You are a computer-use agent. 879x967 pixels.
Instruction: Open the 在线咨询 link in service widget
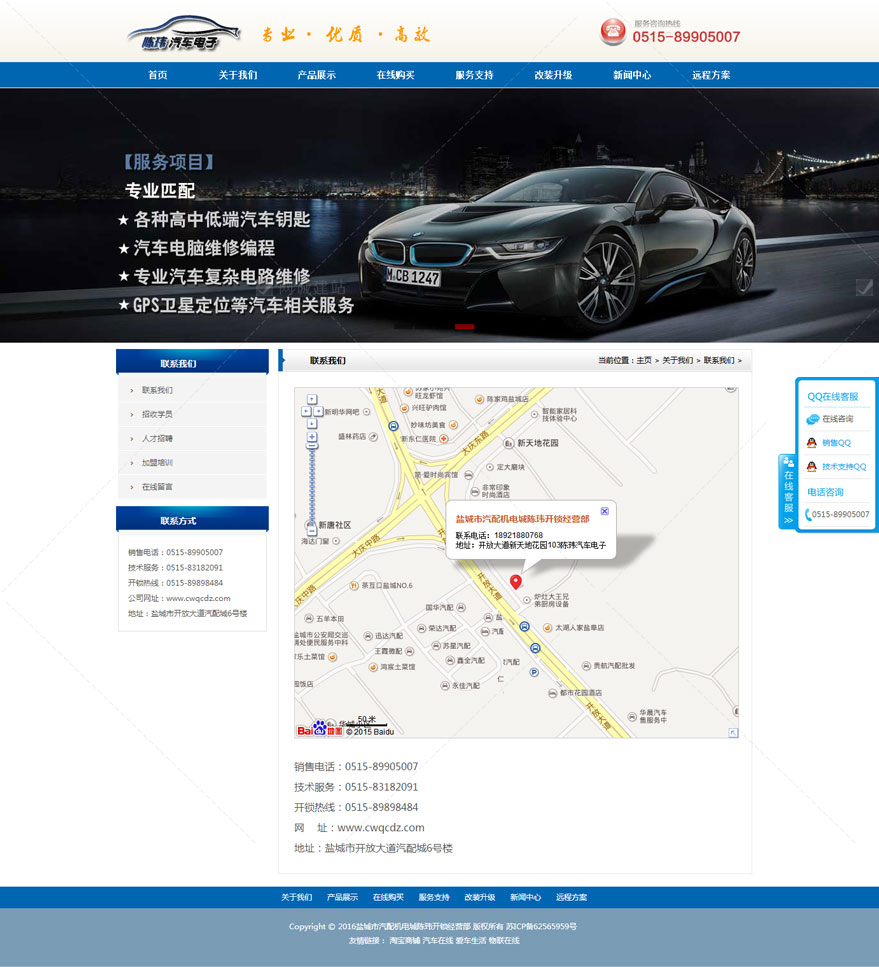tap(838, 419)
